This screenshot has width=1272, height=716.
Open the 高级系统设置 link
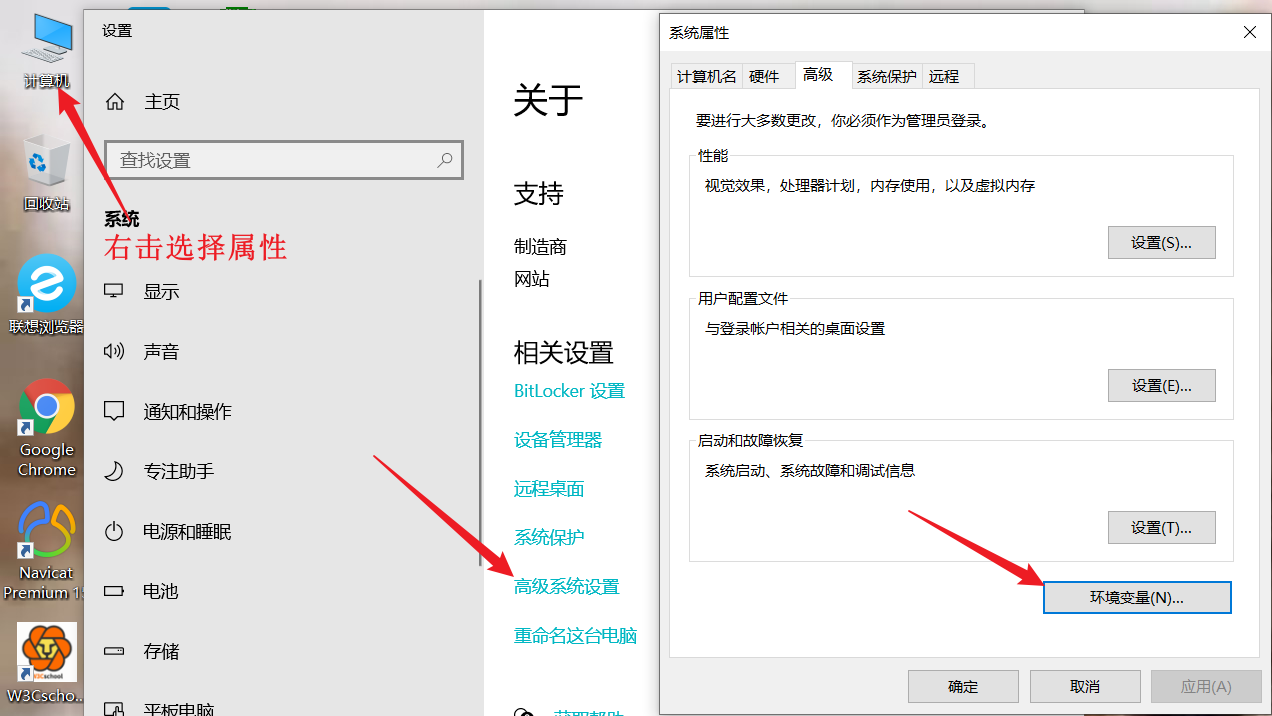pyautogui.click(x=567, y=587)
